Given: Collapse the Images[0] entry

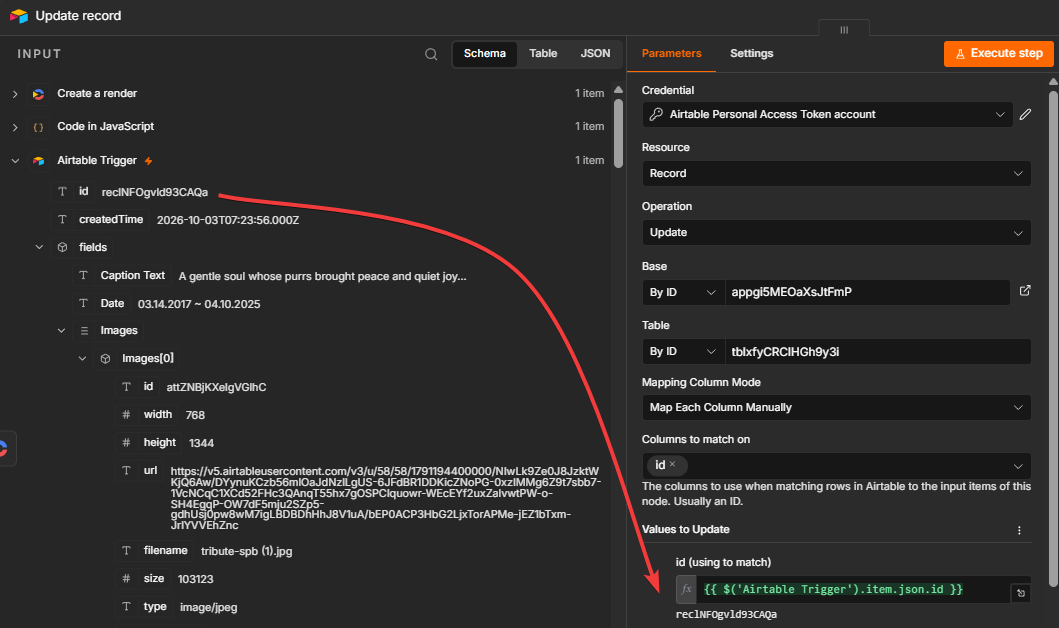Looking at the screenshot, I should 82,359.
